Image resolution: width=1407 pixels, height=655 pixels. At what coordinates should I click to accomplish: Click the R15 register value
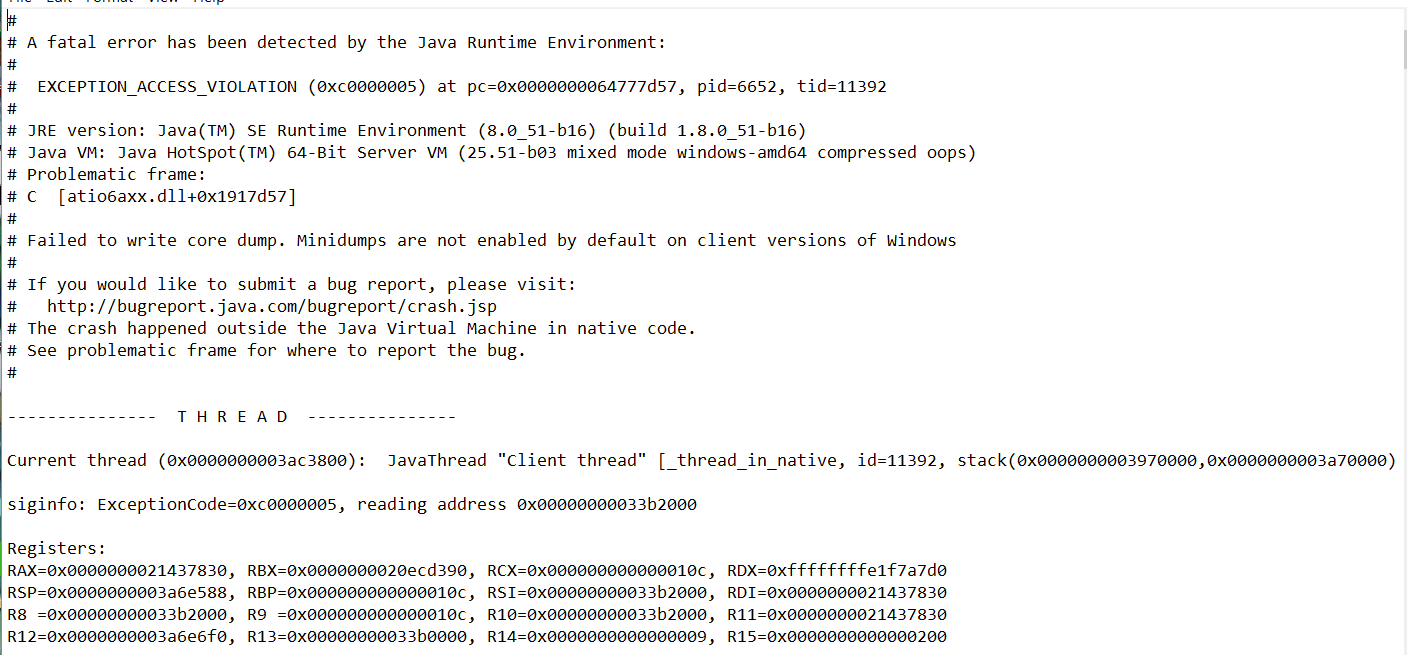click(x=856, y=637)
